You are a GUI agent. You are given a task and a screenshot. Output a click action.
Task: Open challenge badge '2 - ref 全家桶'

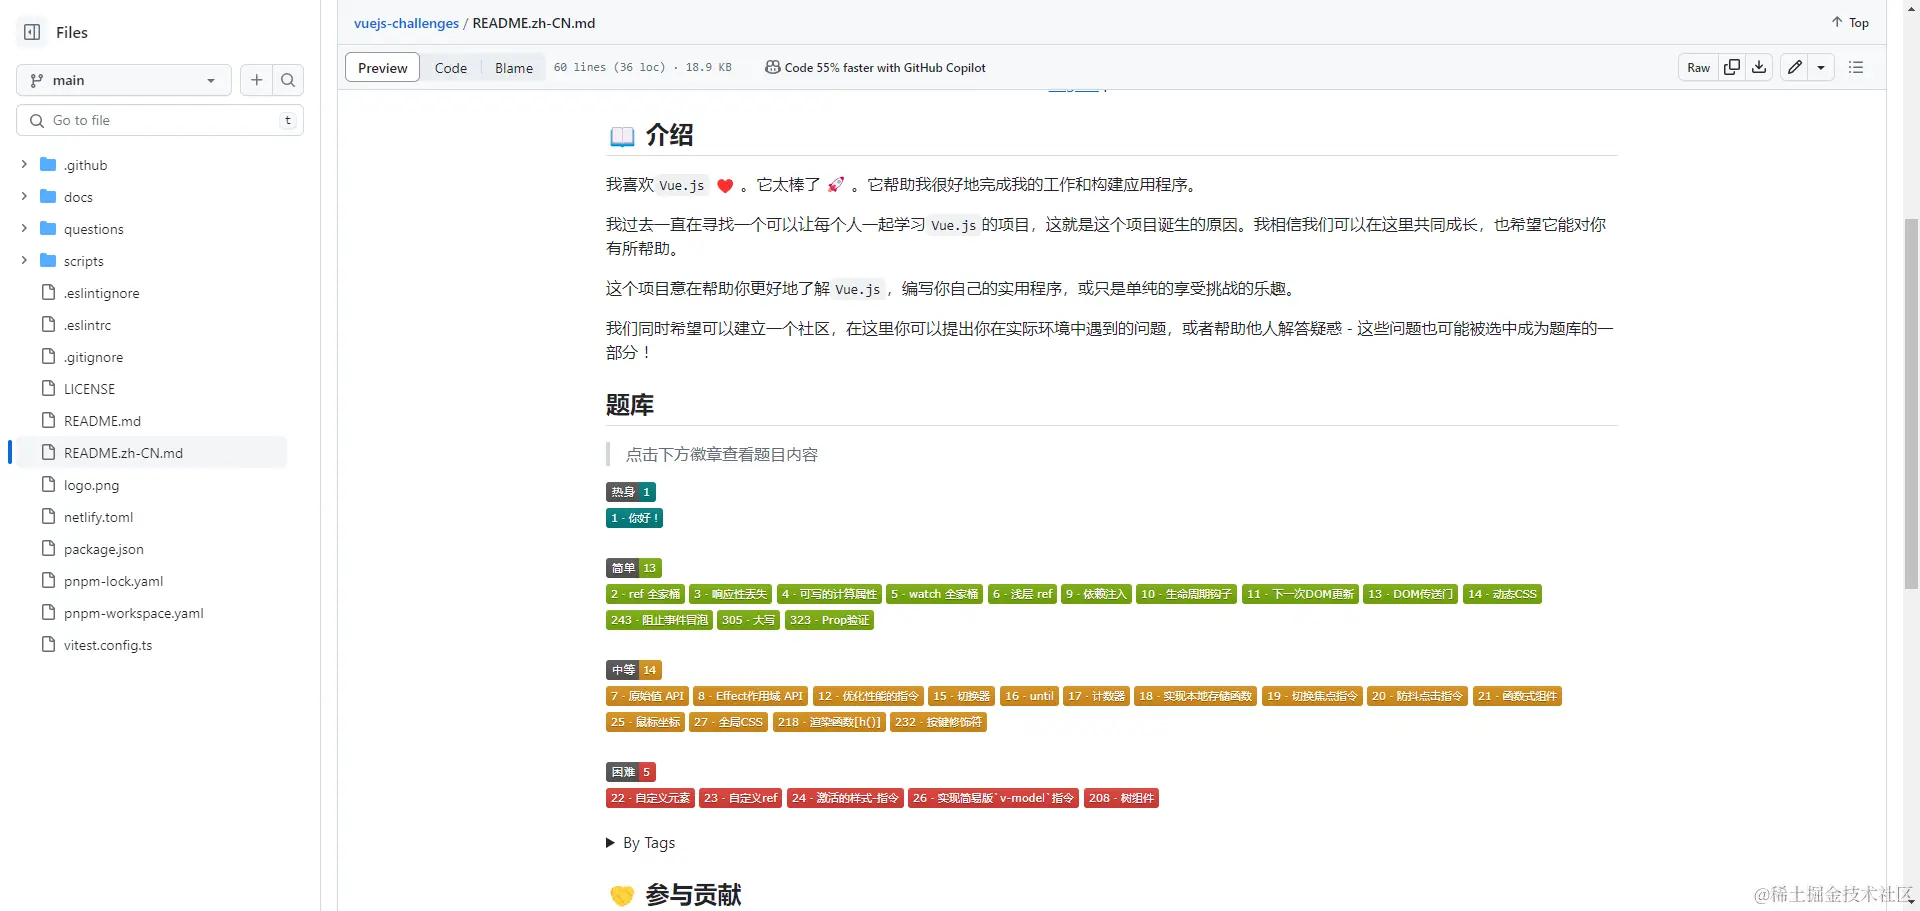tap(645, 594)
